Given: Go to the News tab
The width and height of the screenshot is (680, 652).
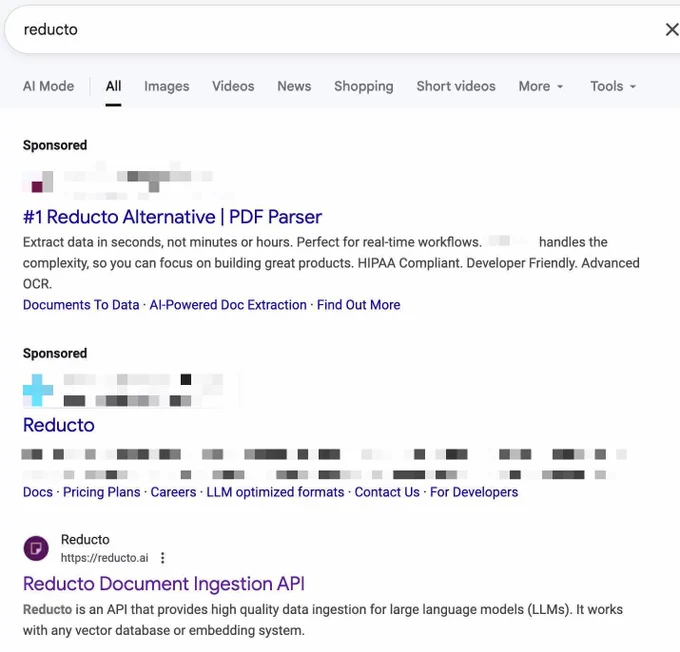Looking at the screenshot, I should [294, 86].
